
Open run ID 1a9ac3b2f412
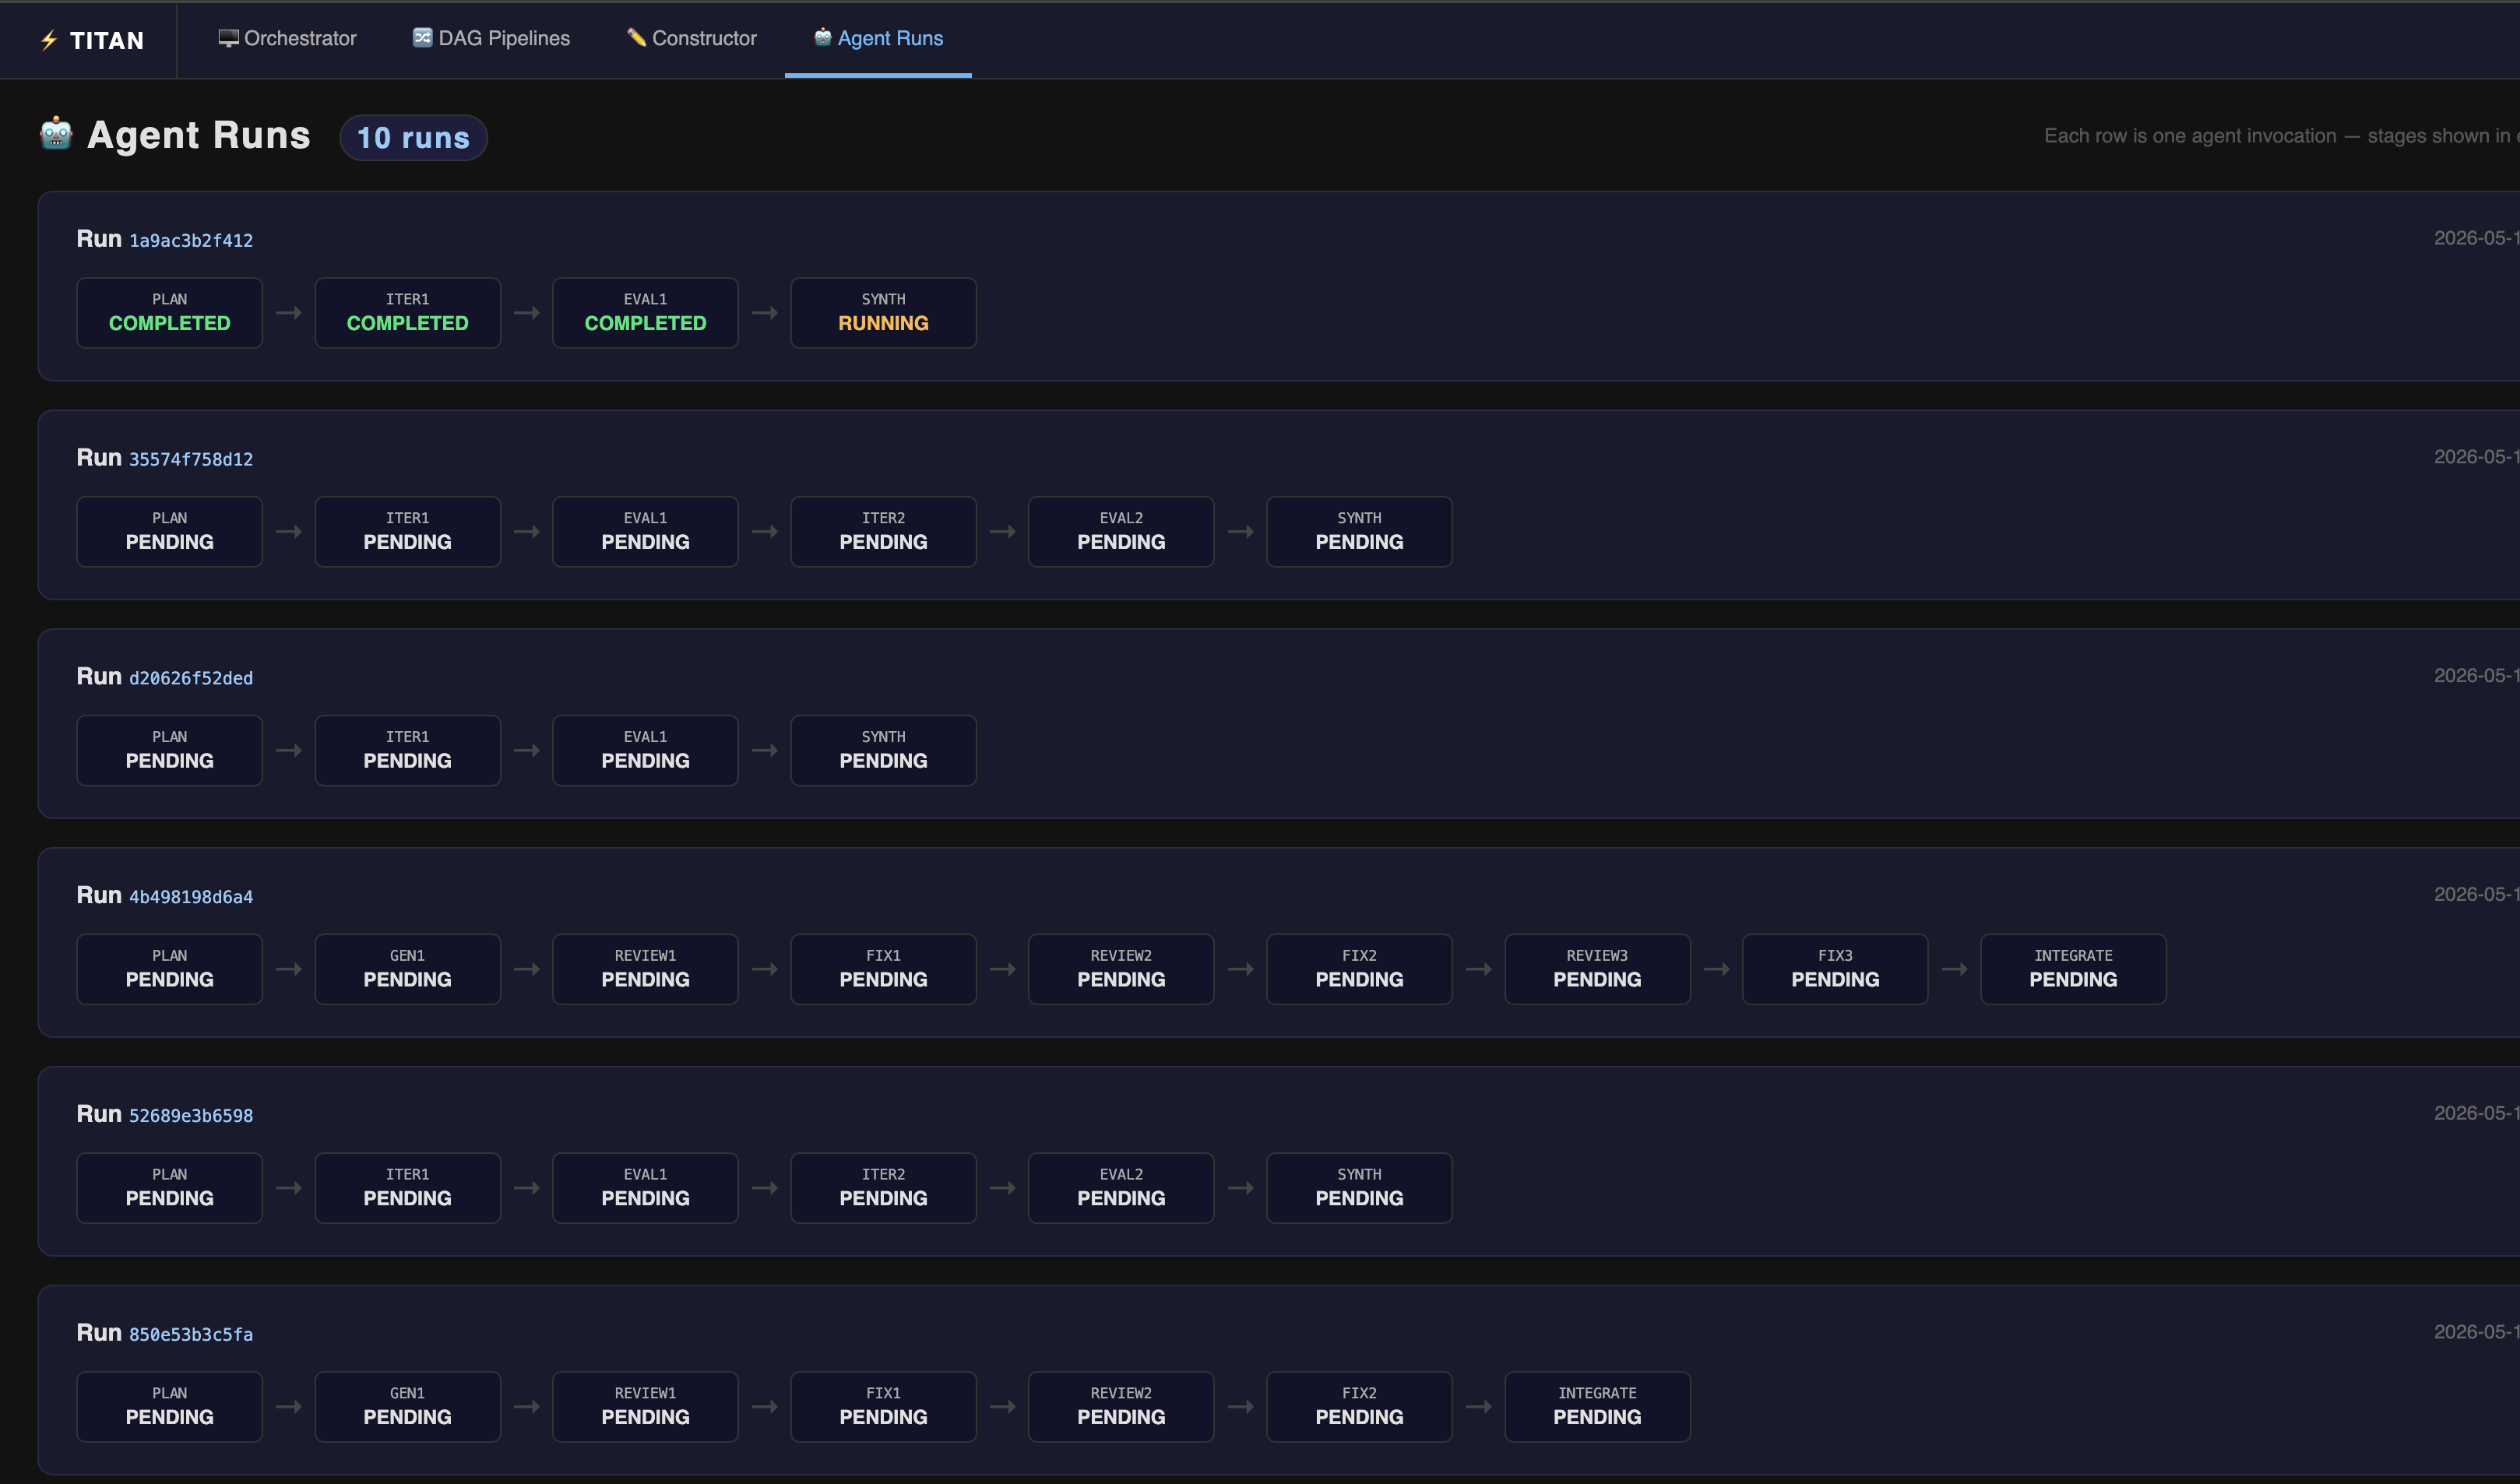pyautogui.click(x=191, y=241)
